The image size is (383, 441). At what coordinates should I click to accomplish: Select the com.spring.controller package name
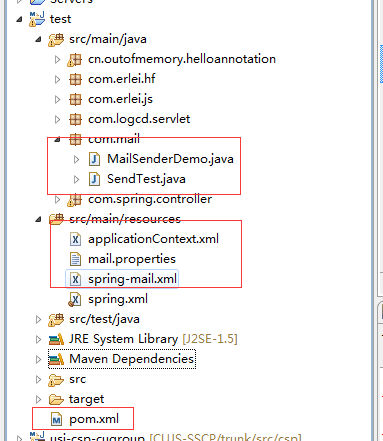150,199
